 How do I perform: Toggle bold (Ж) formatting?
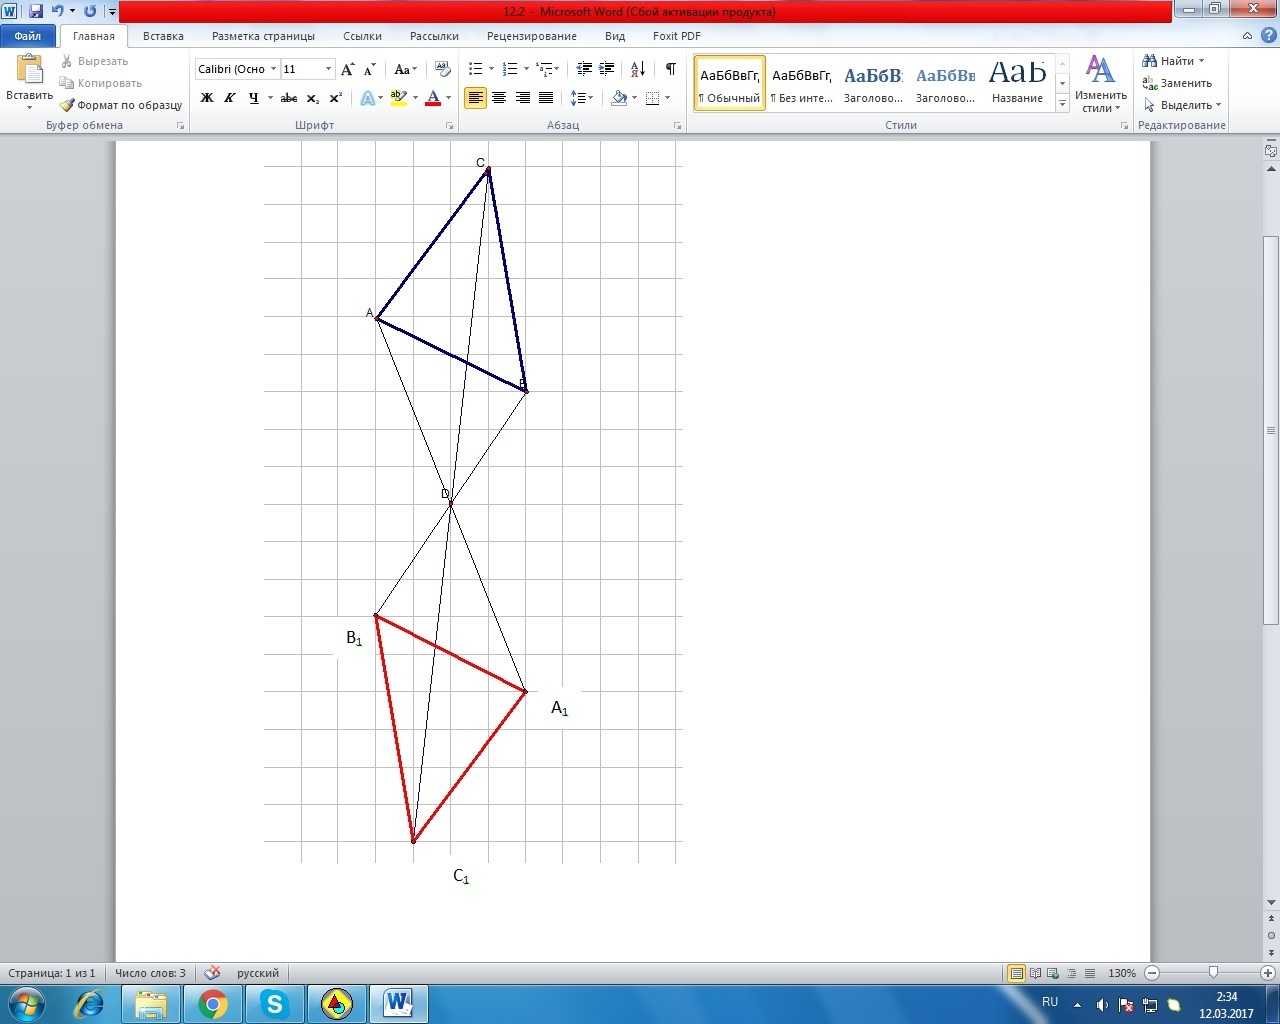tap(207, 98)
